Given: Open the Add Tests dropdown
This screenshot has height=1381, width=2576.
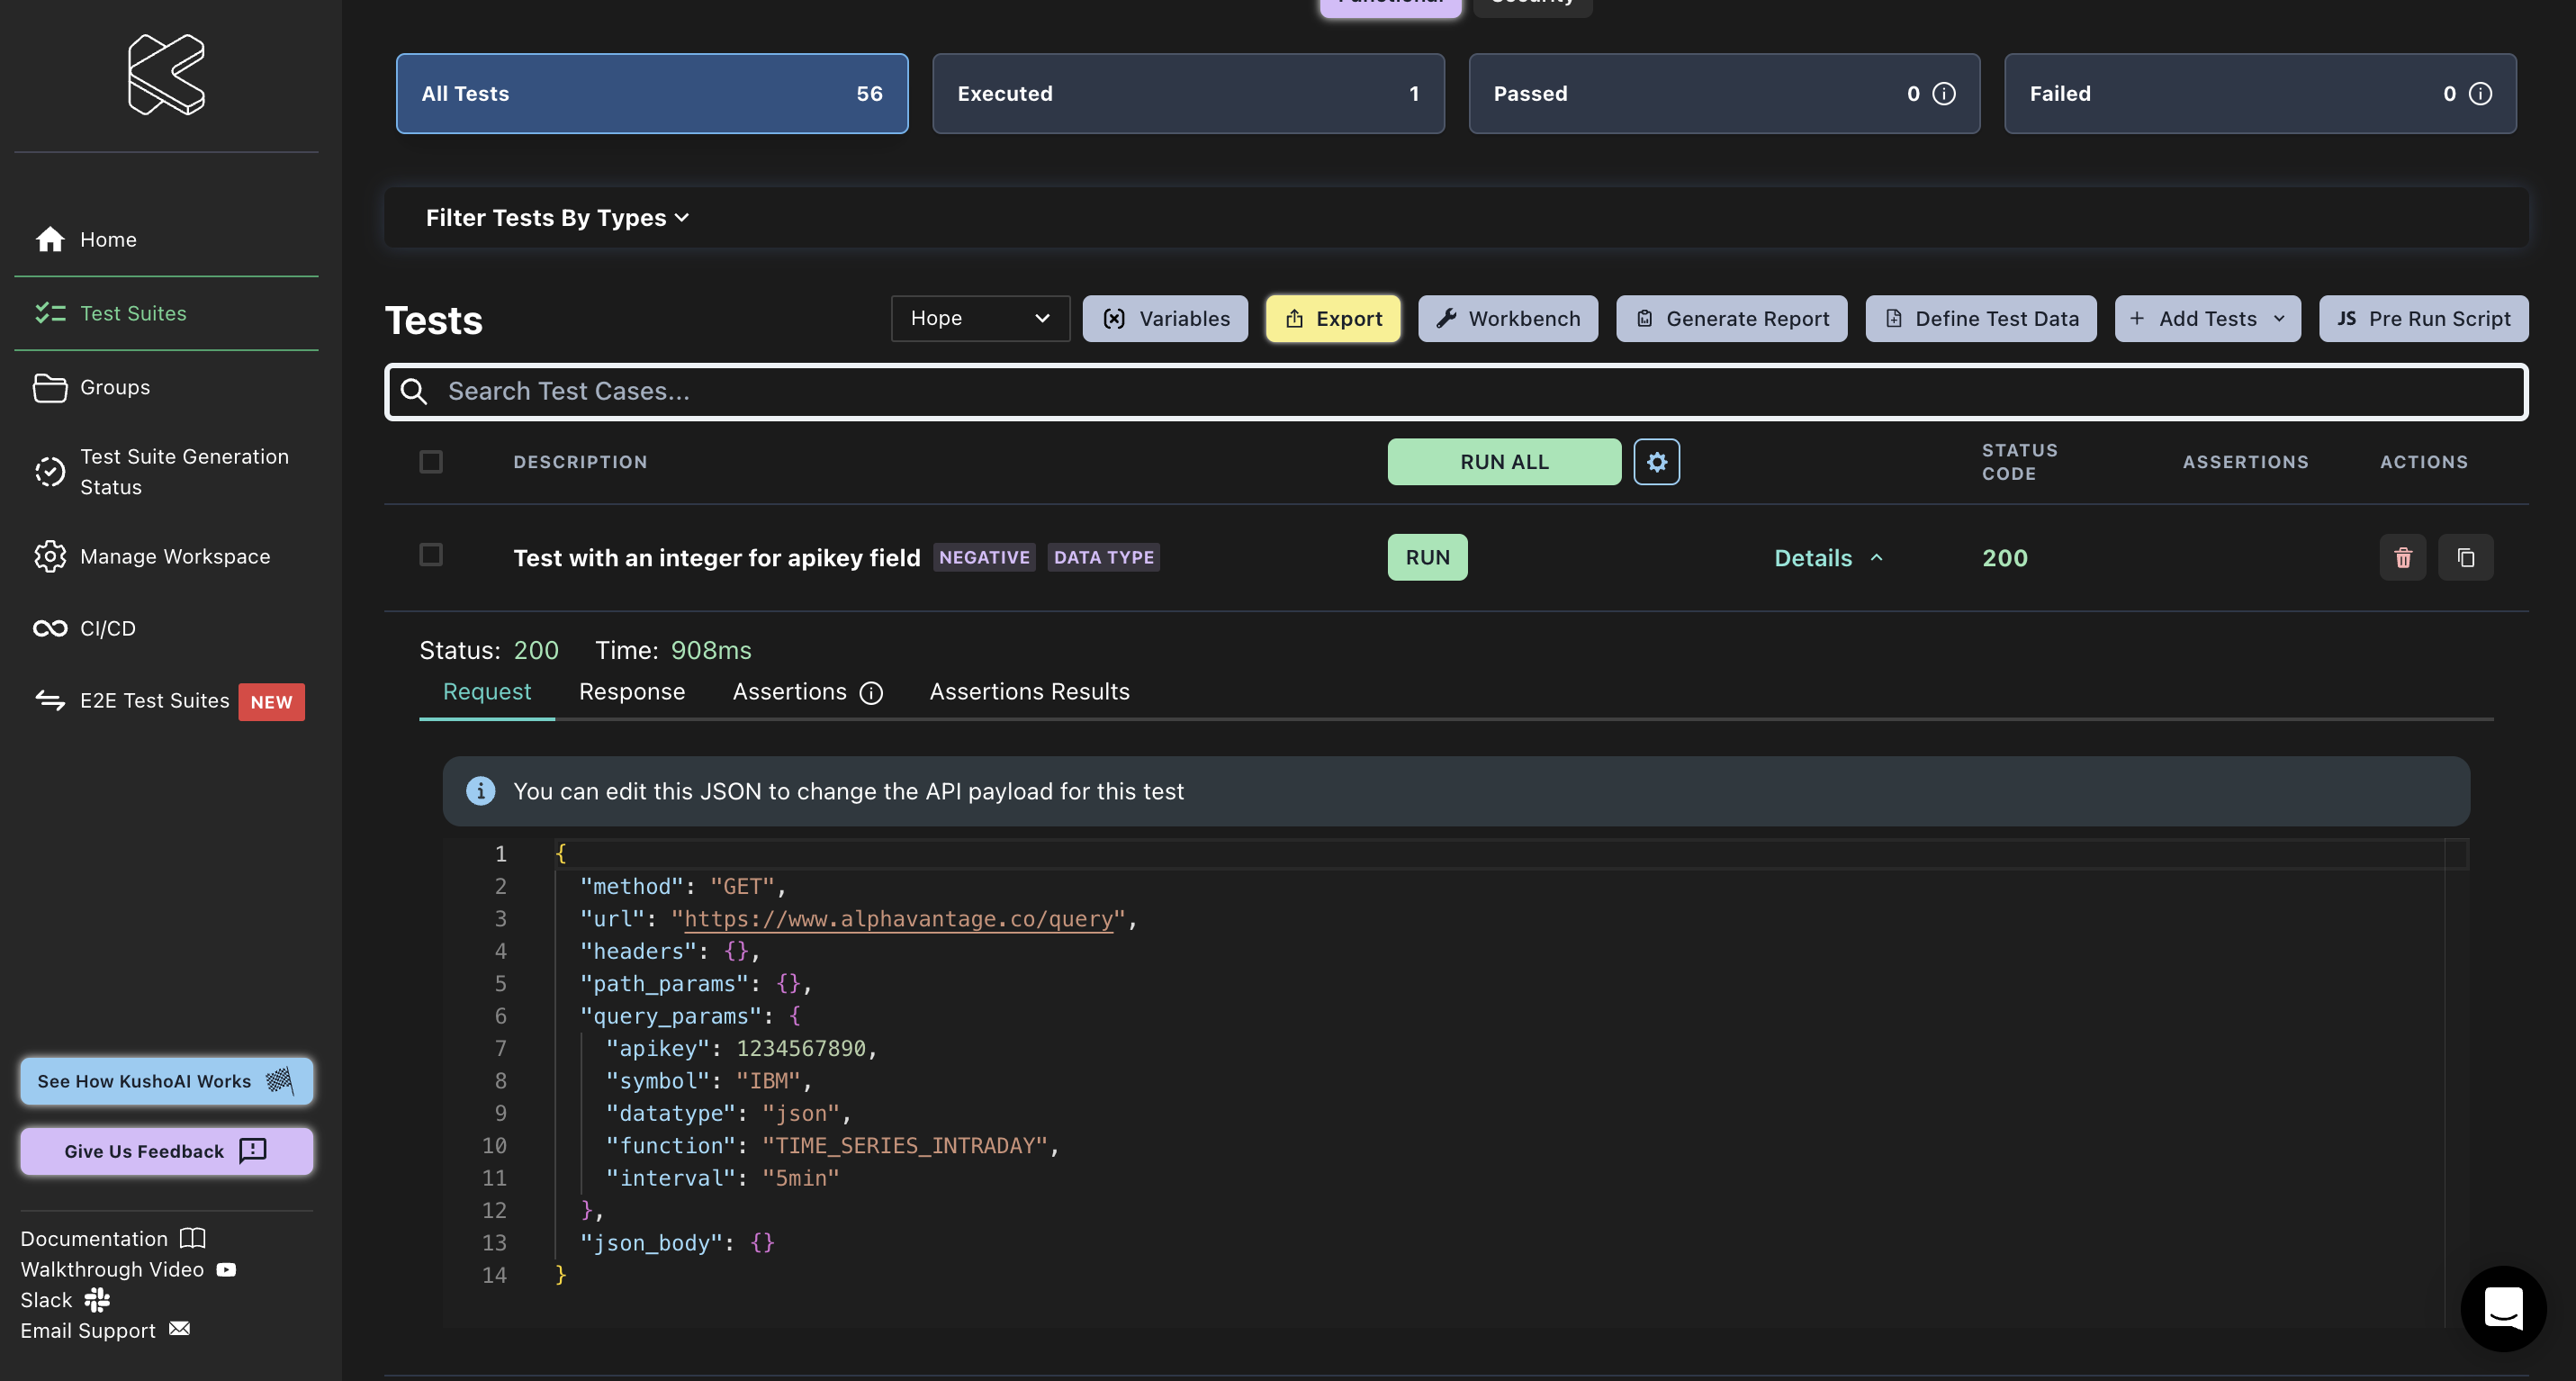Looking at the screenshot, I should coord(2207,319).
